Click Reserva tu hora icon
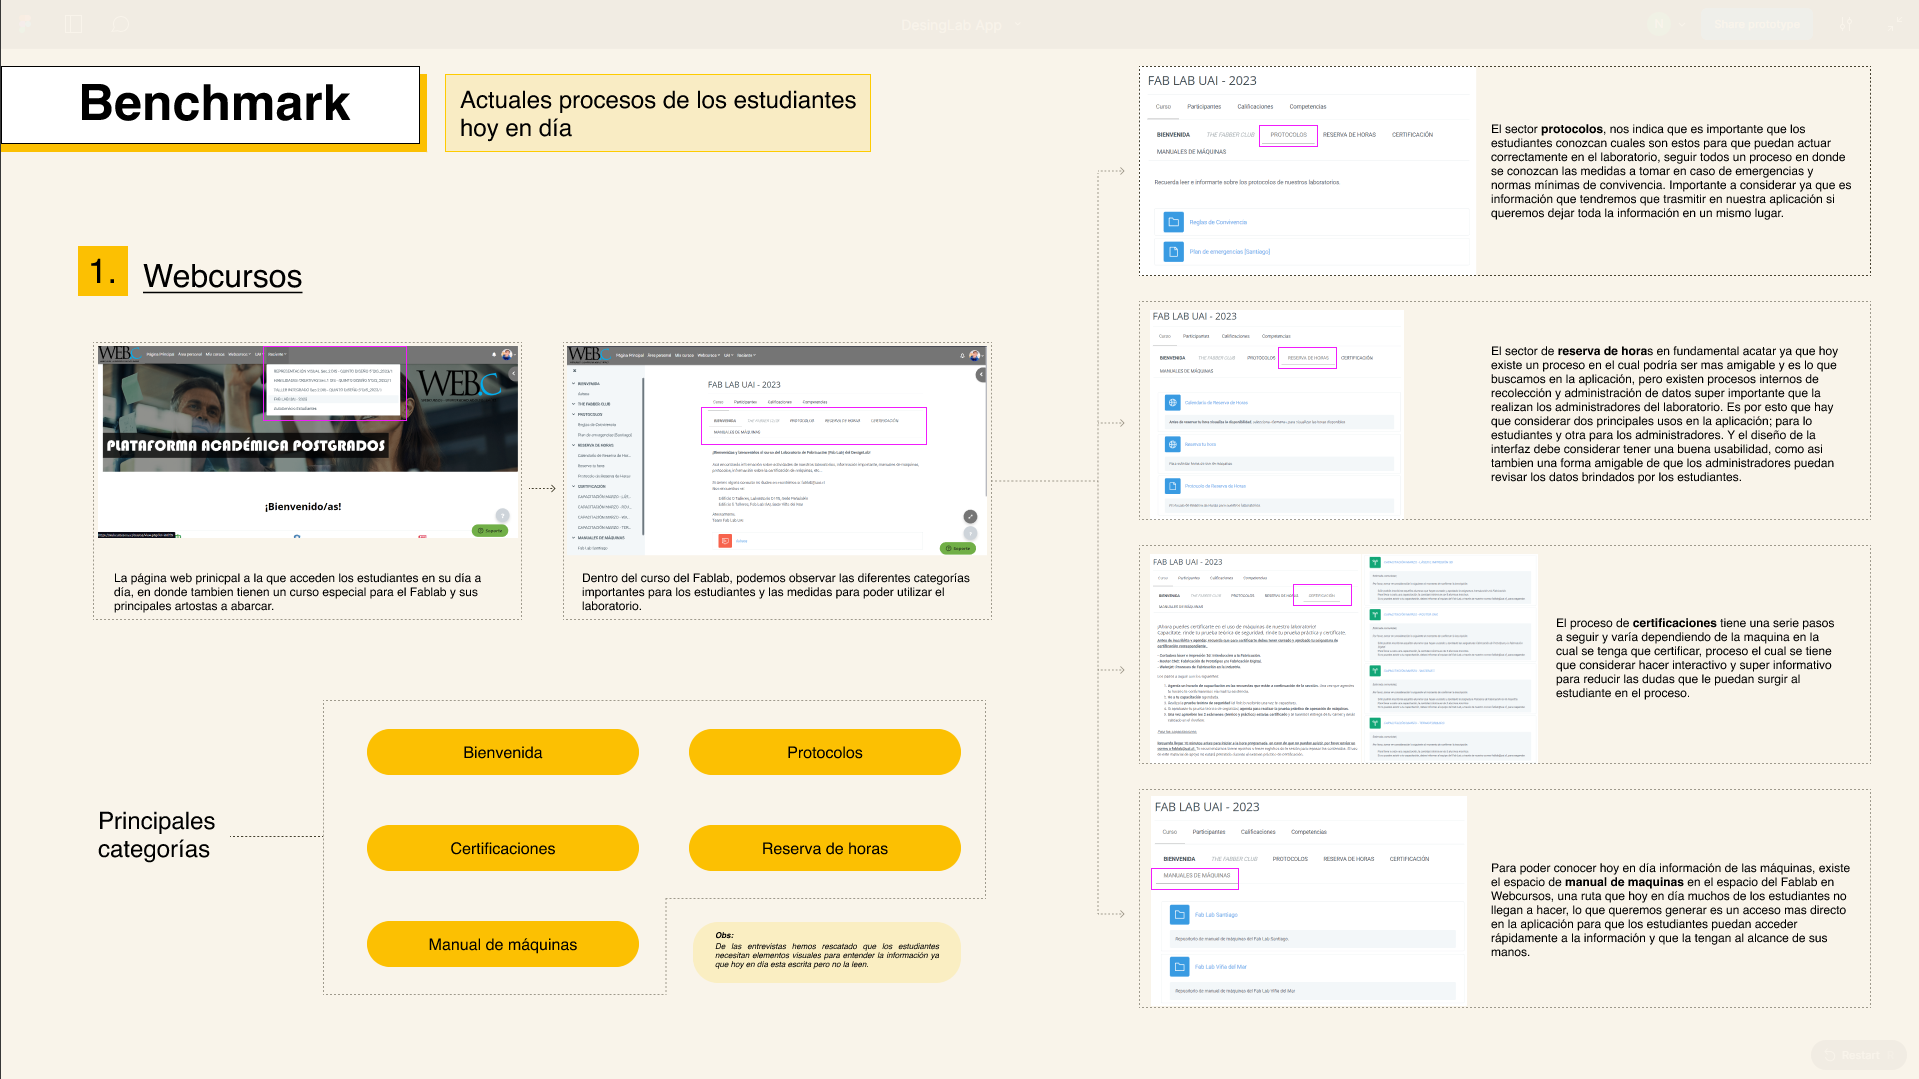 point(1172,444)
